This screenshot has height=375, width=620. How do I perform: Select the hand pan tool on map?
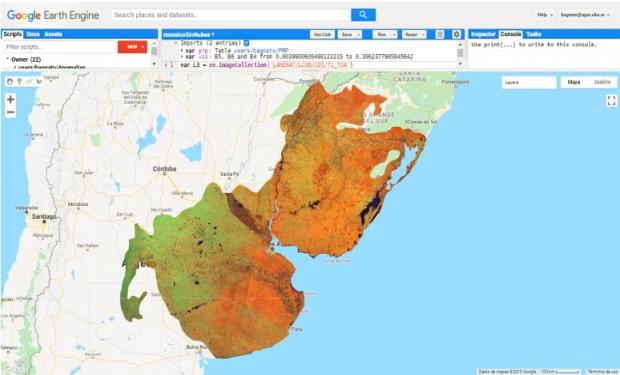pos(10,81)
